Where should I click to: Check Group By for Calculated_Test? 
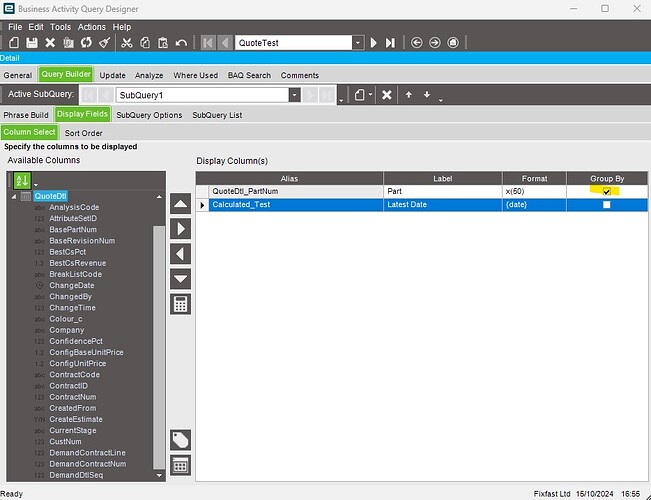click(607, 205)
